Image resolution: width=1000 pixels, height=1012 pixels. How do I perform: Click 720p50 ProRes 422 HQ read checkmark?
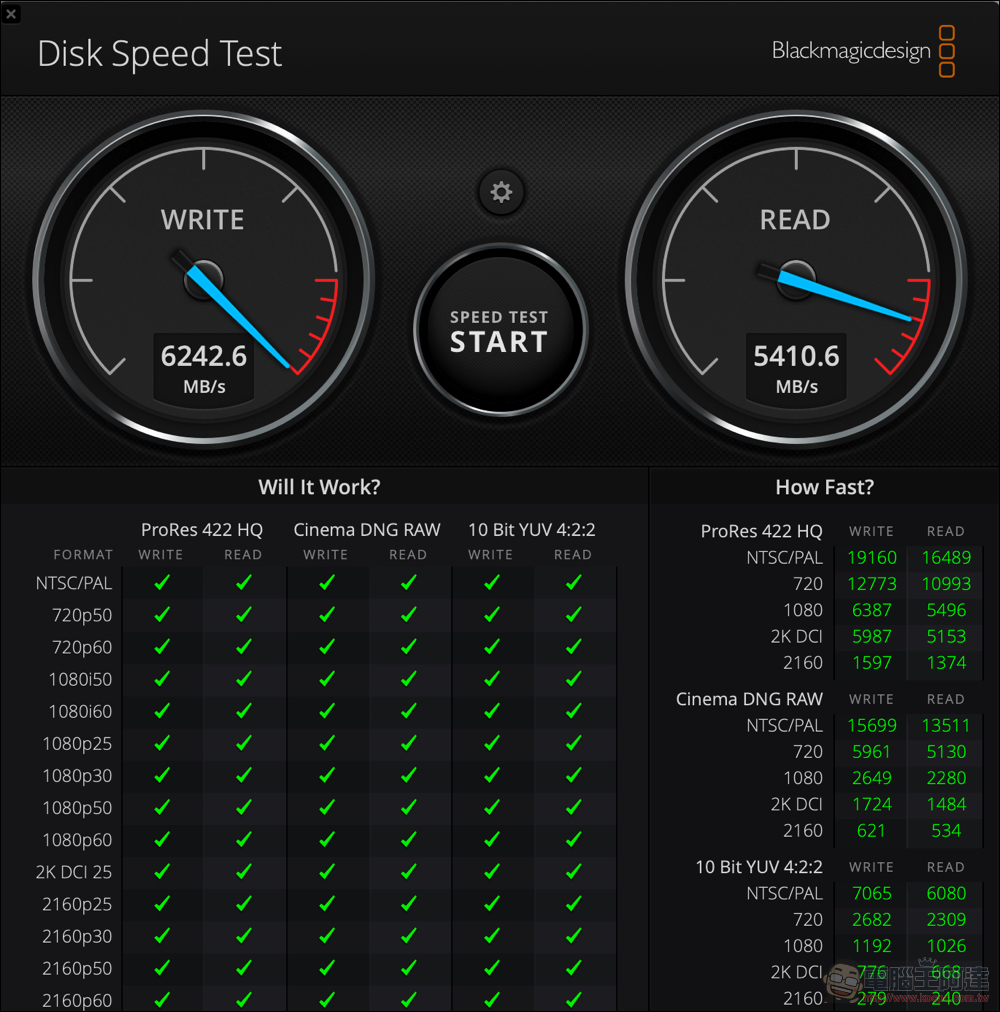pyautogui.click(x=243, y=615)
